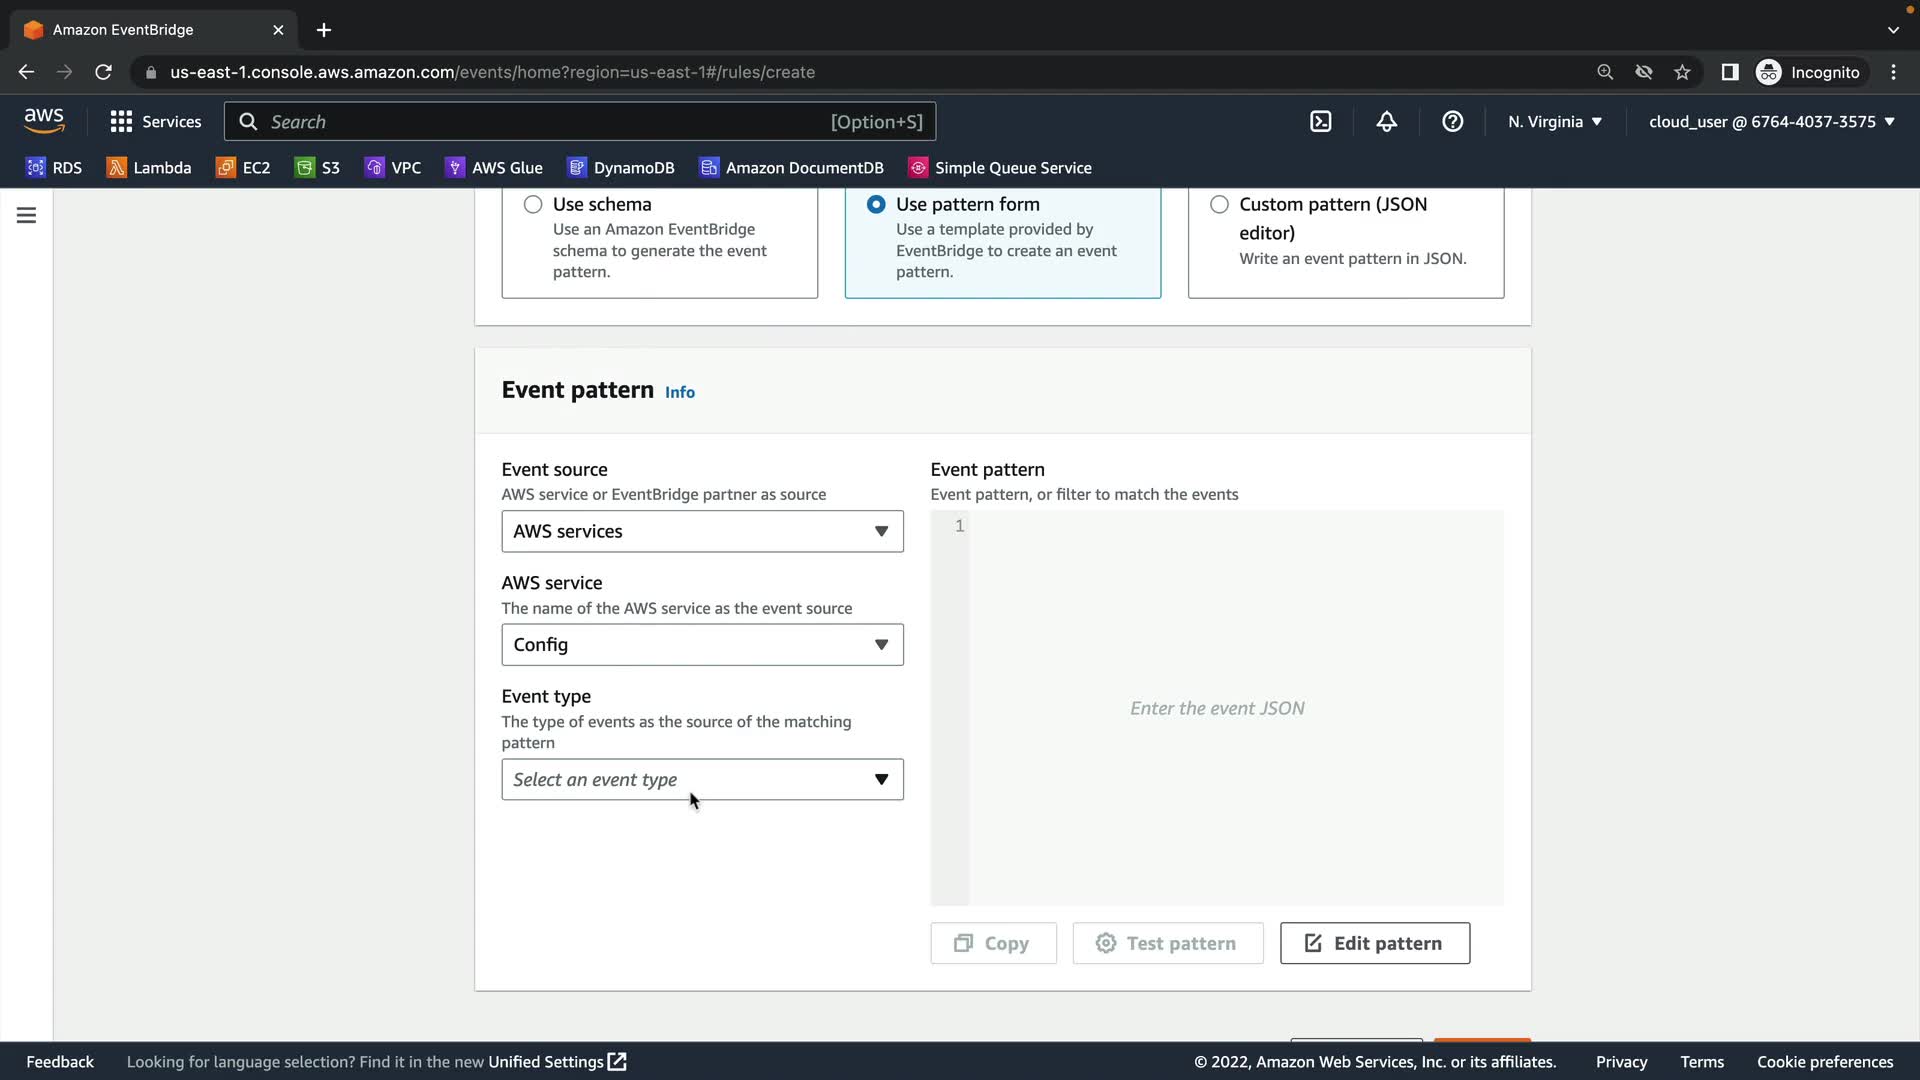The height and width of the screenshot is (1080, 1920).
Task: Open the Lambda bookmark shortcut
Action: point(149,168)
